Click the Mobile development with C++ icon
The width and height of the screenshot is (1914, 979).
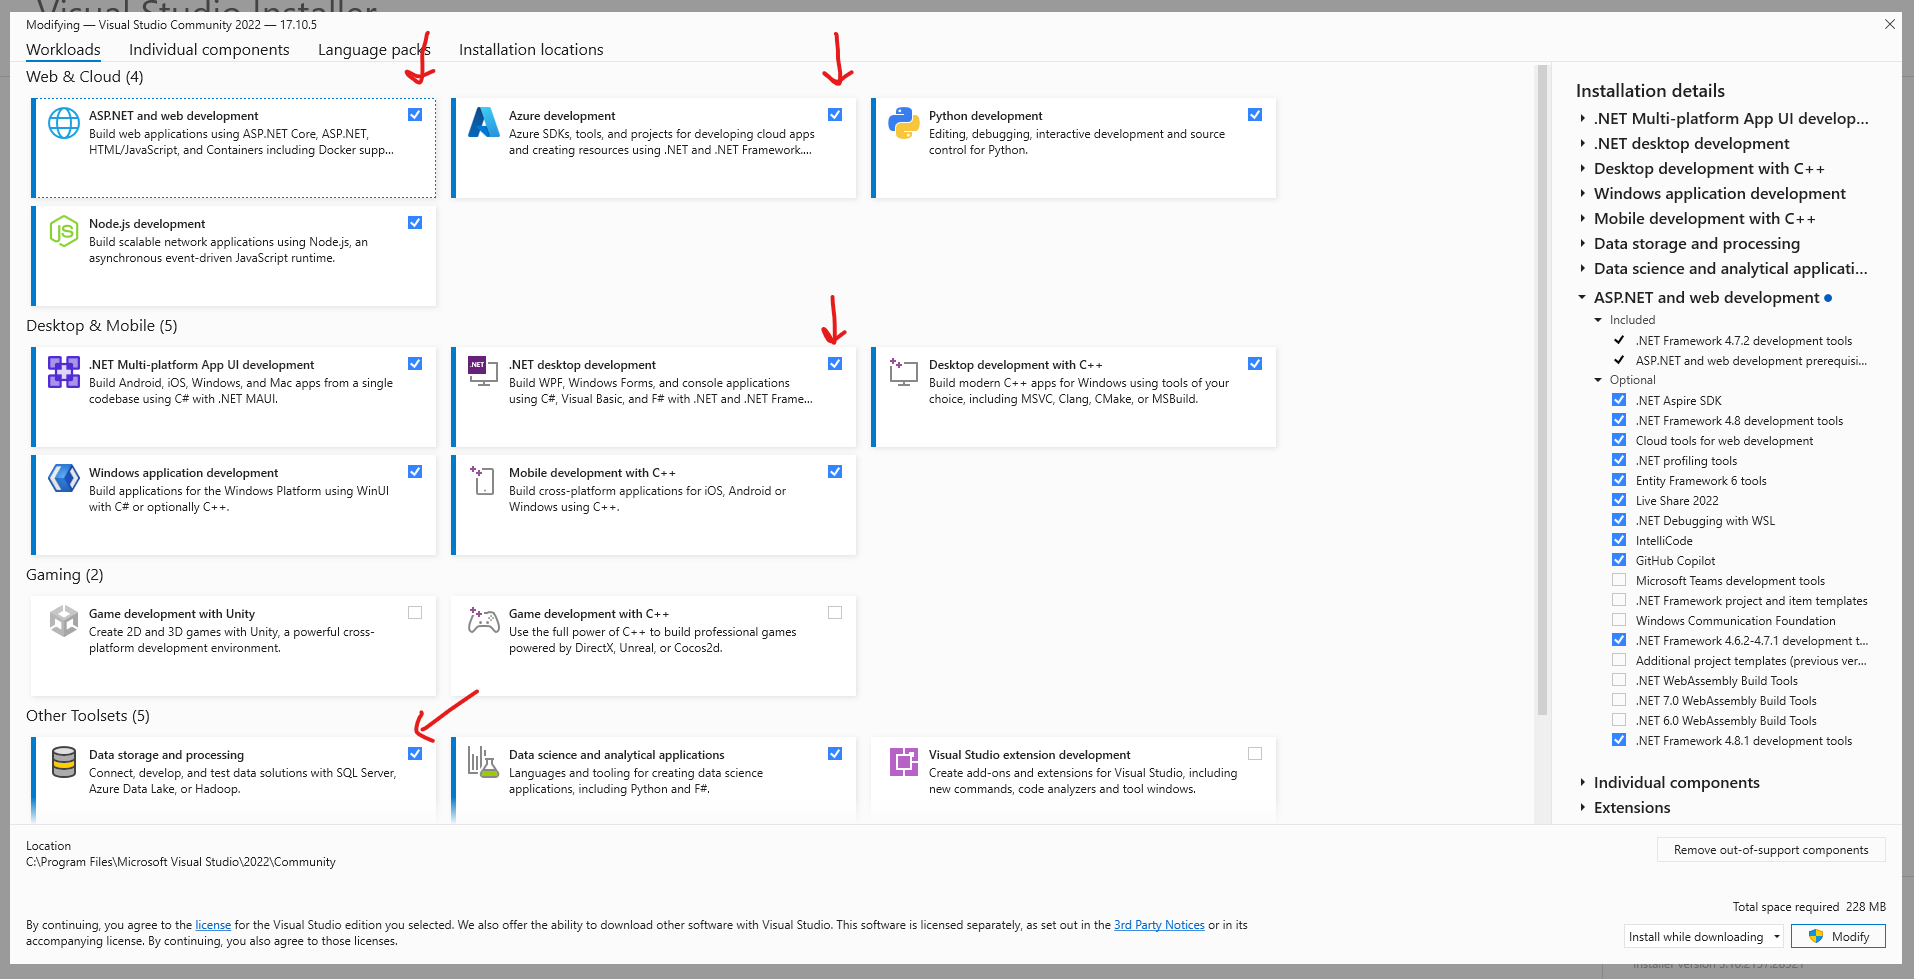coord(483,480)
